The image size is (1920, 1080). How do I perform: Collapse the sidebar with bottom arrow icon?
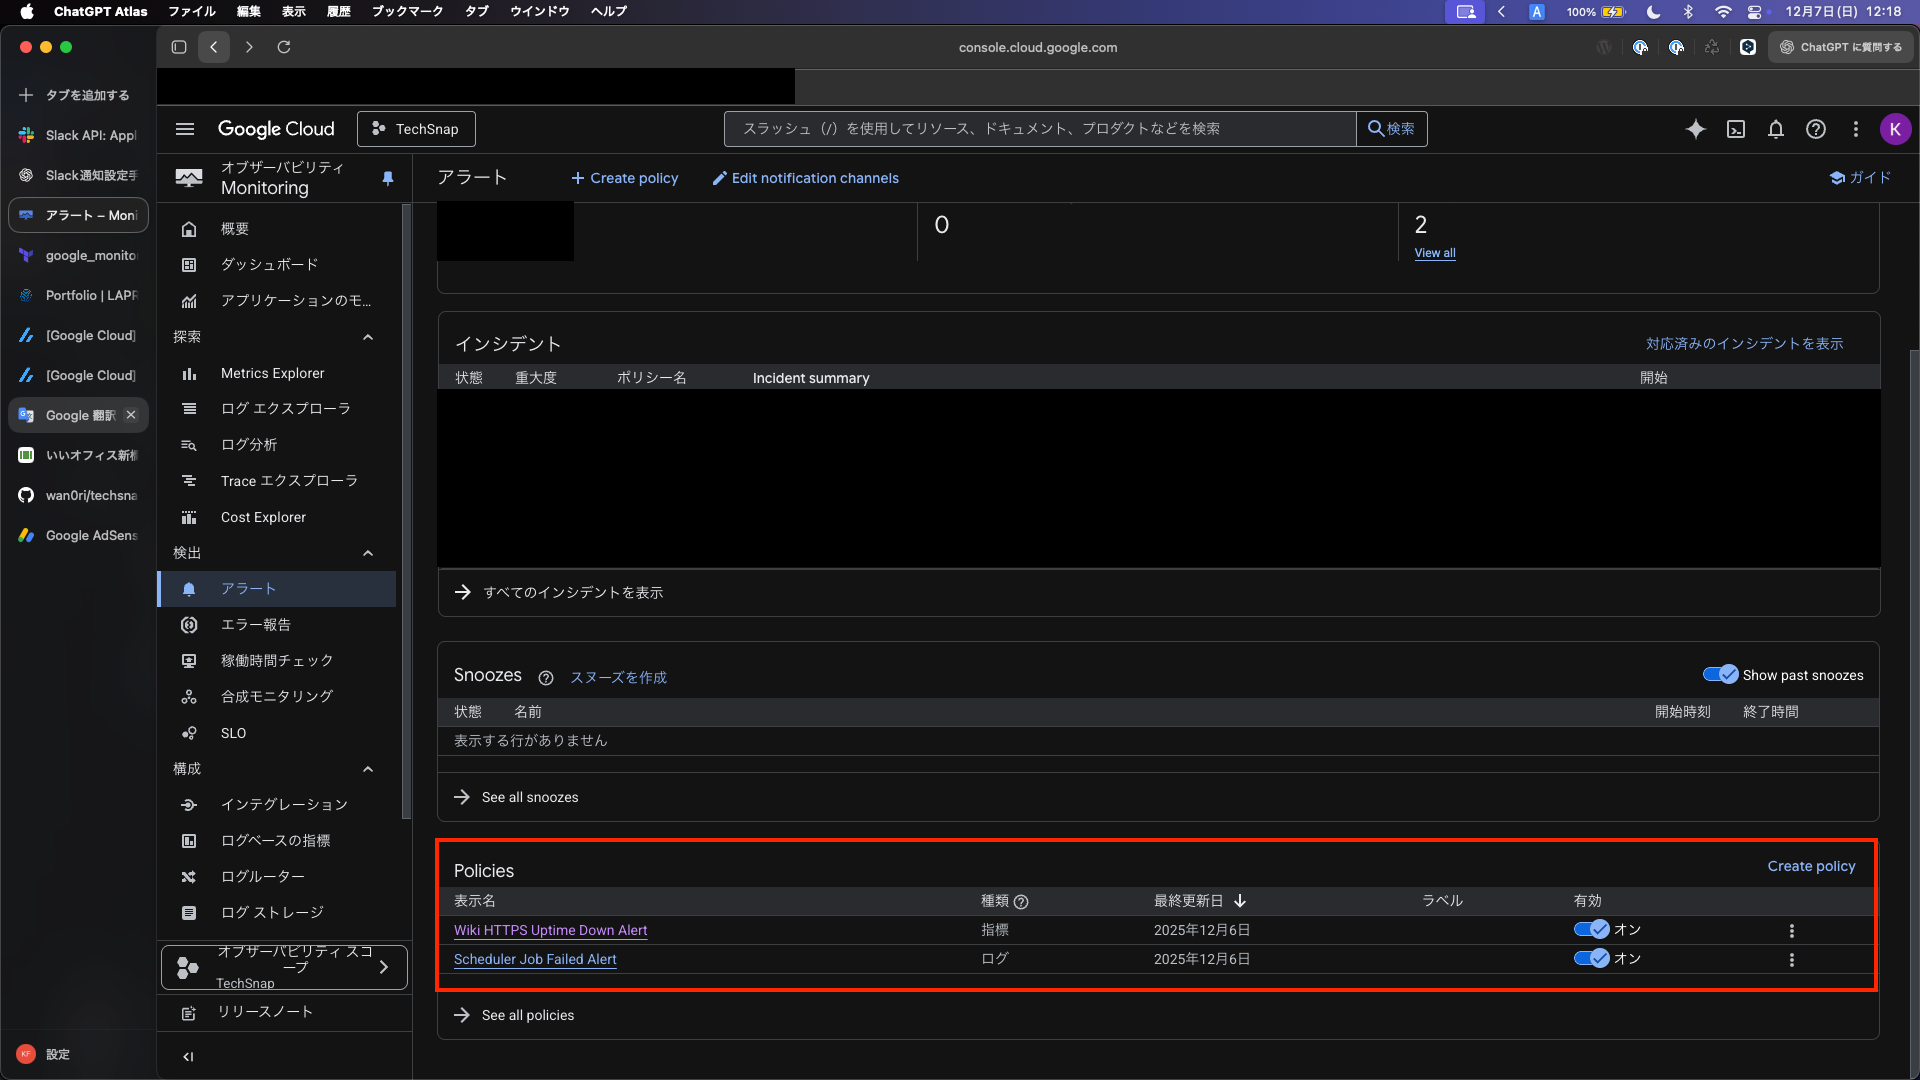click(x=188, y=1057)
